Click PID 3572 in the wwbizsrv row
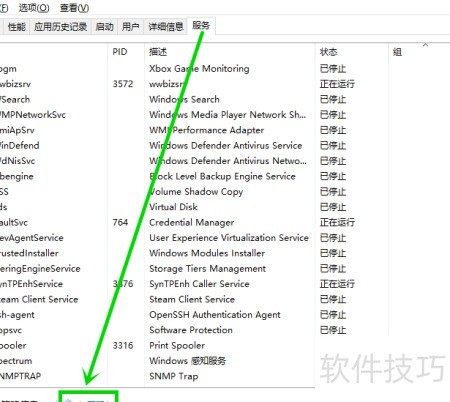Viewport: 450px width, 402px height. 123,84
